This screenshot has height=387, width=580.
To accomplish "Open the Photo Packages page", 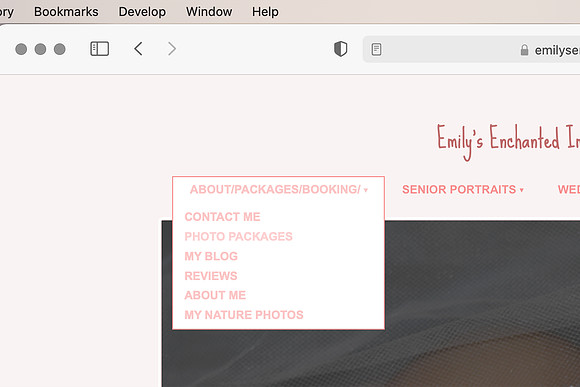I will (239, 236).
